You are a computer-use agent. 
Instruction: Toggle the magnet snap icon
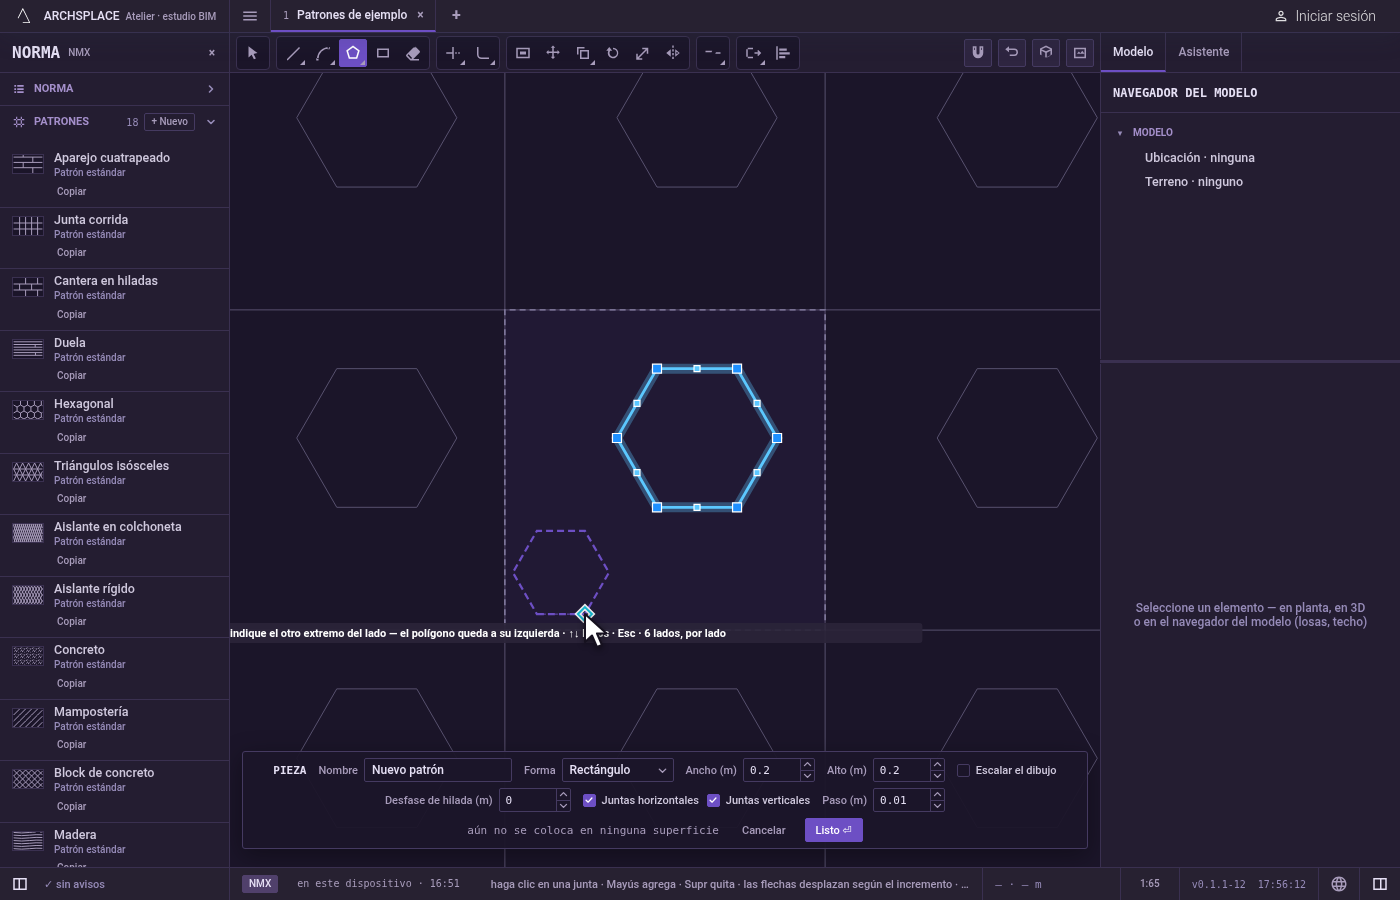click(x=978, y=53)
